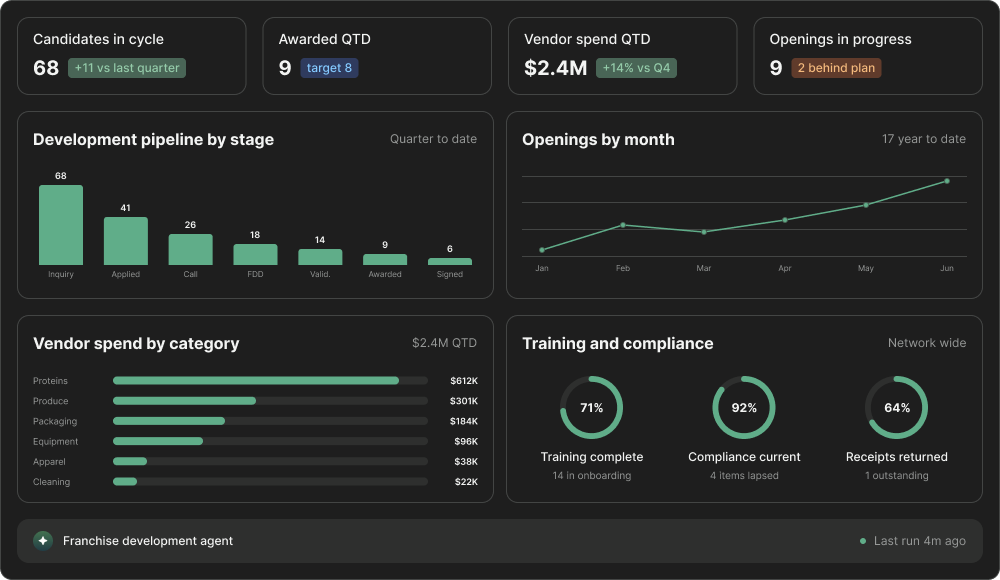The height and width of the screenshot is (580, 1000).
Task: Click the '+14% vs Q4' badge
Action: (636, 68)
